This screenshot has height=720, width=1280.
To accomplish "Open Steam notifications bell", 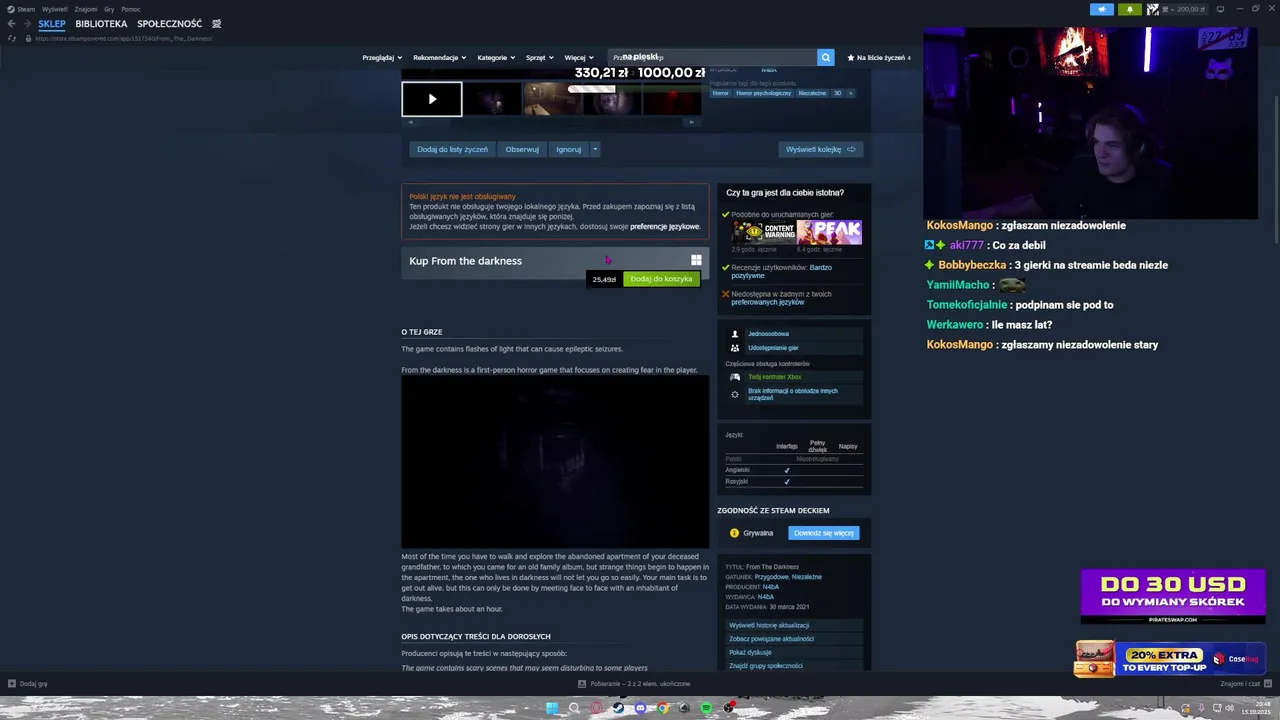I will point(1129,9).
